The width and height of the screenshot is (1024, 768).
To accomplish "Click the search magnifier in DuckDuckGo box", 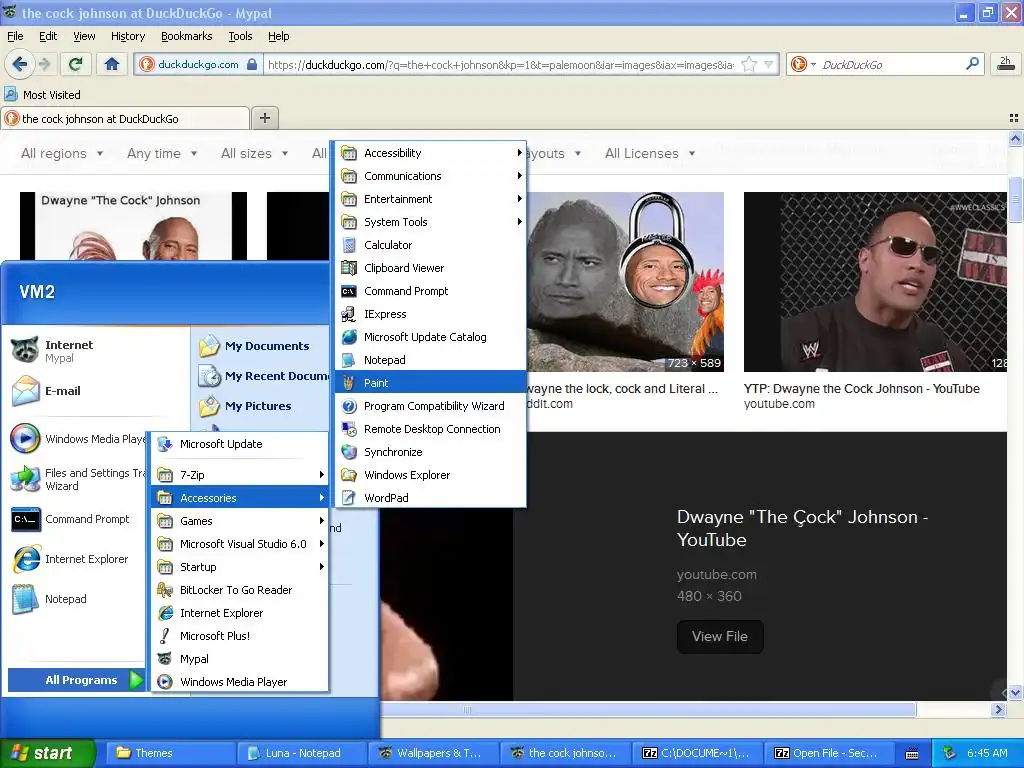I will pos(972,64).
